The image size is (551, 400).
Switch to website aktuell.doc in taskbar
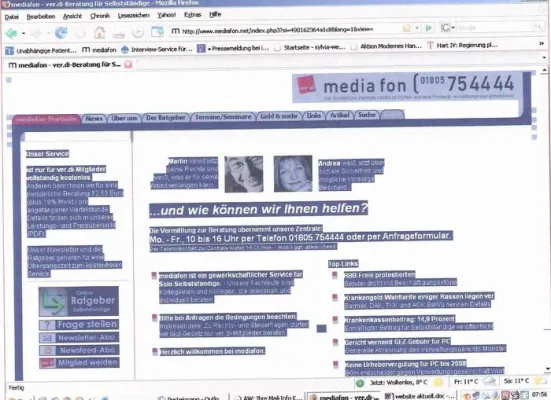(x=421, y=396)
